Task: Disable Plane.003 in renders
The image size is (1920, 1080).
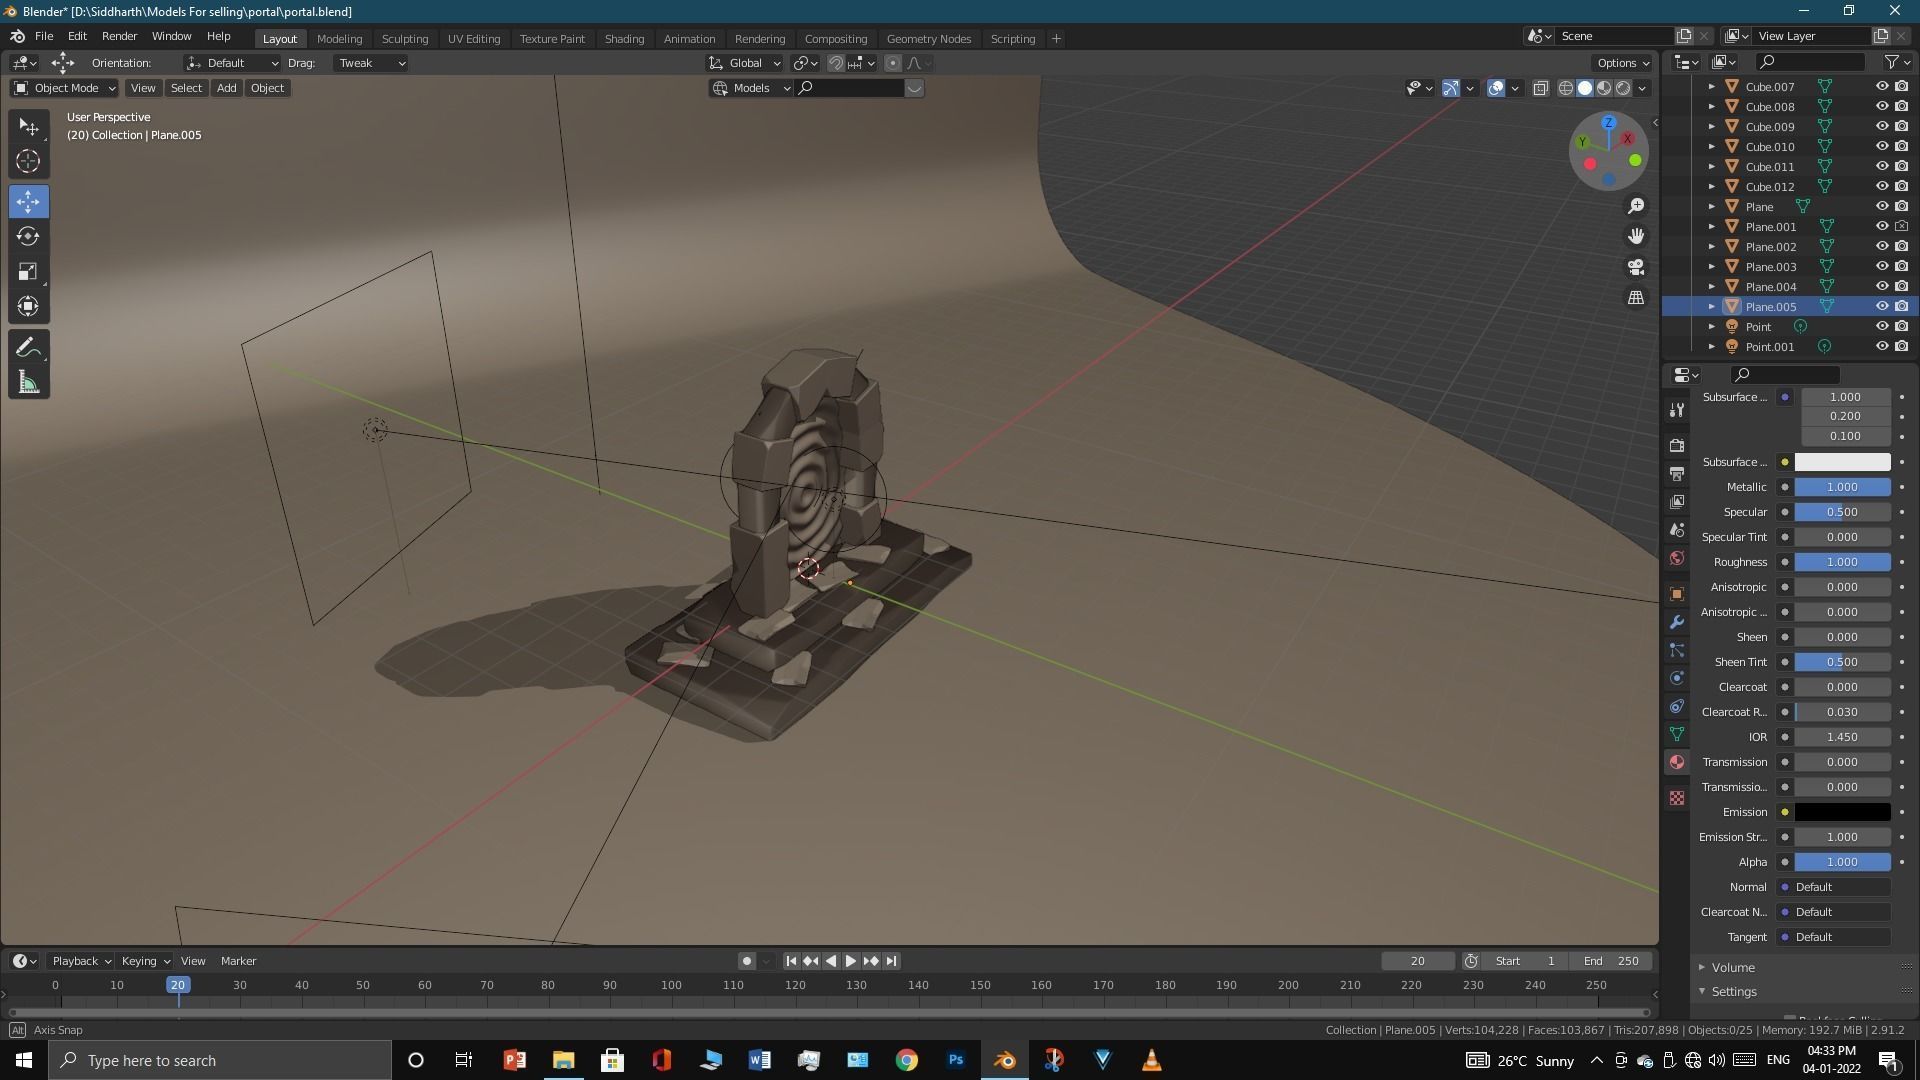Action: point(1901,267)
